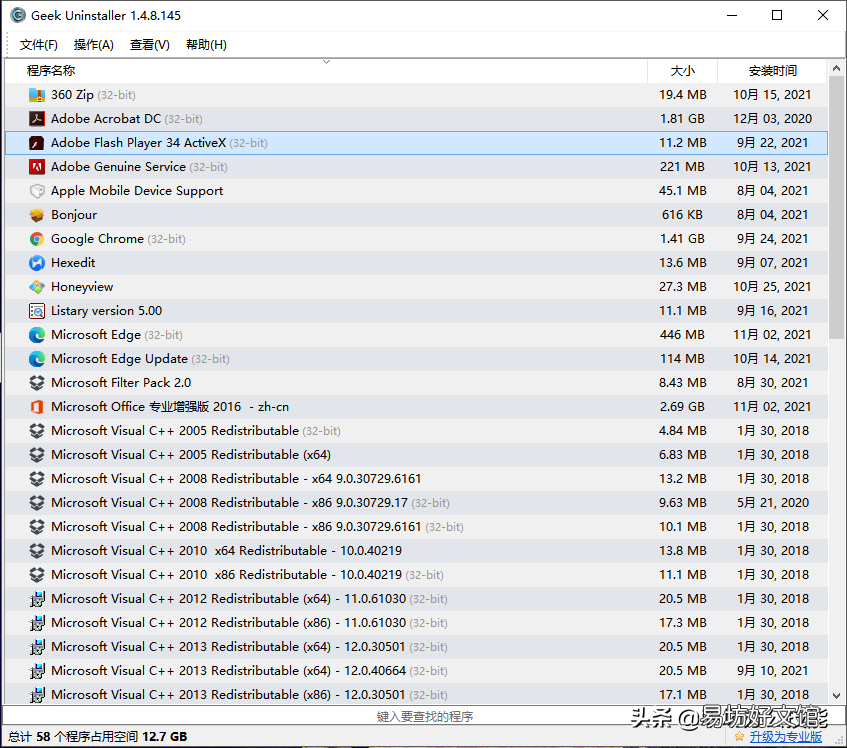Click the vertical scrollbar thumb
The width and height of the screenshot is (847, 748).
[836, 207]
